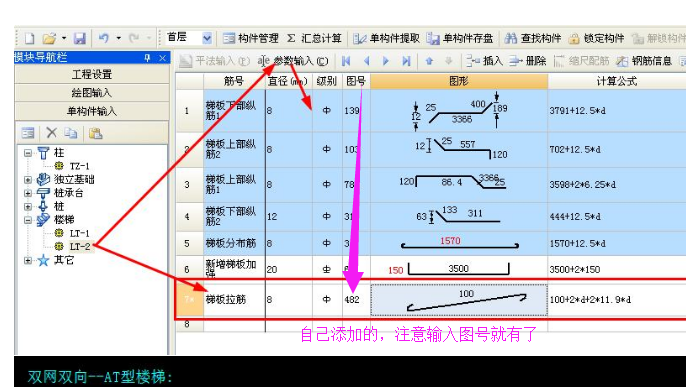Run 汇总计算 summary calculation
Image resolution: width=686 pixels, height=387 pixels.
point(314,38)
